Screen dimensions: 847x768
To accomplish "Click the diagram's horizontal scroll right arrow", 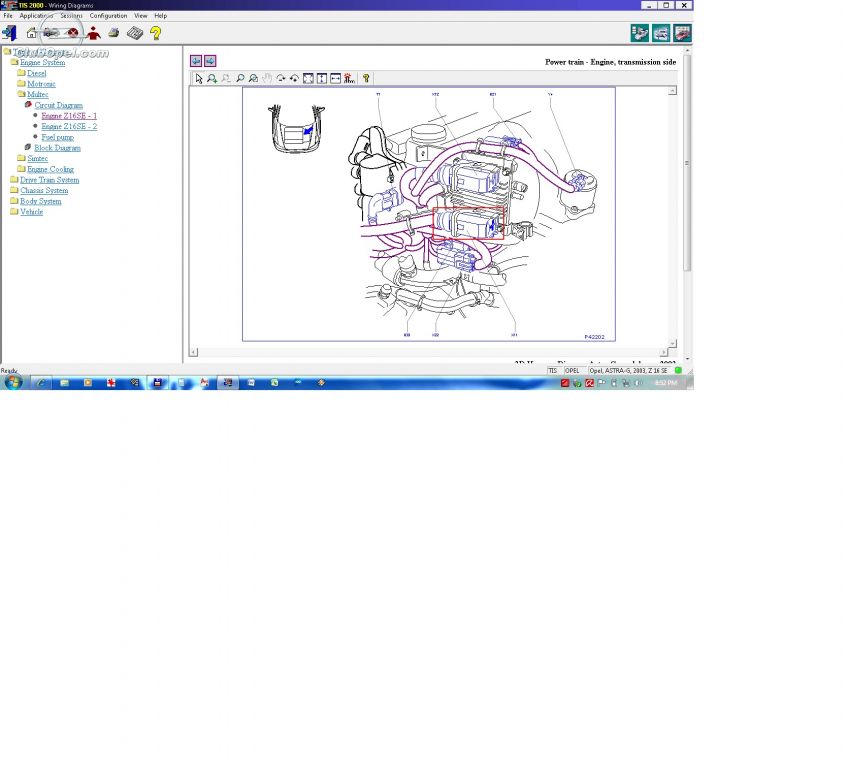I will tap(664, 352).
